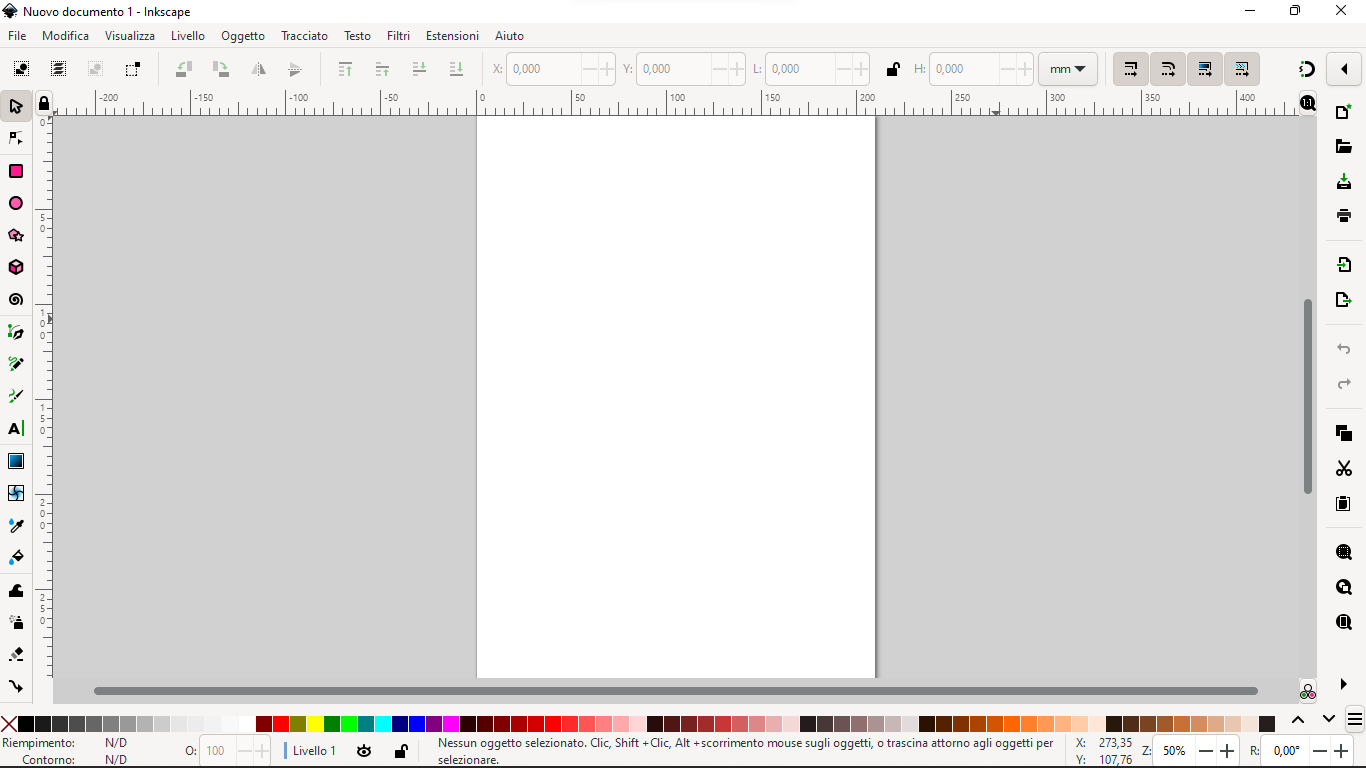Select the Rectangle tool
This screenshot has width=1366, height=768.
(16, 171)
